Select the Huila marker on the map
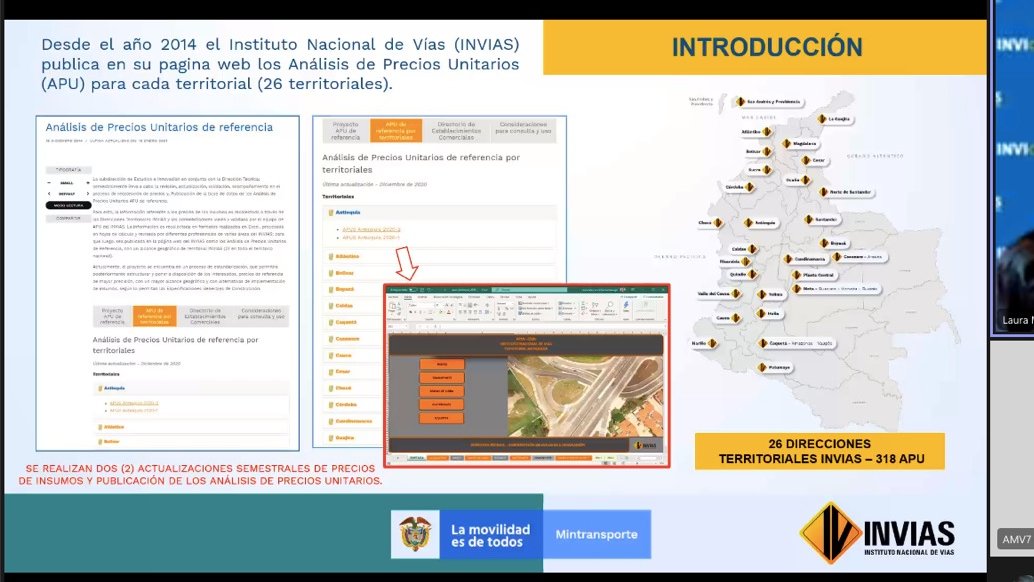 [761, 314]
